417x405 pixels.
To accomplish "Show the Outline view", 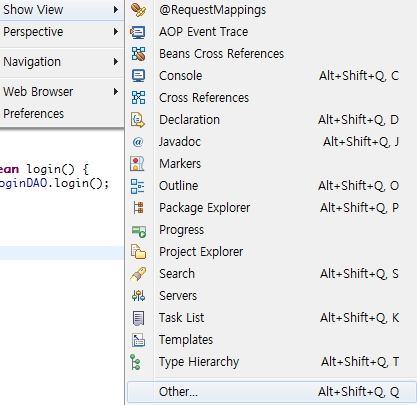I will [x=272, y=186].
